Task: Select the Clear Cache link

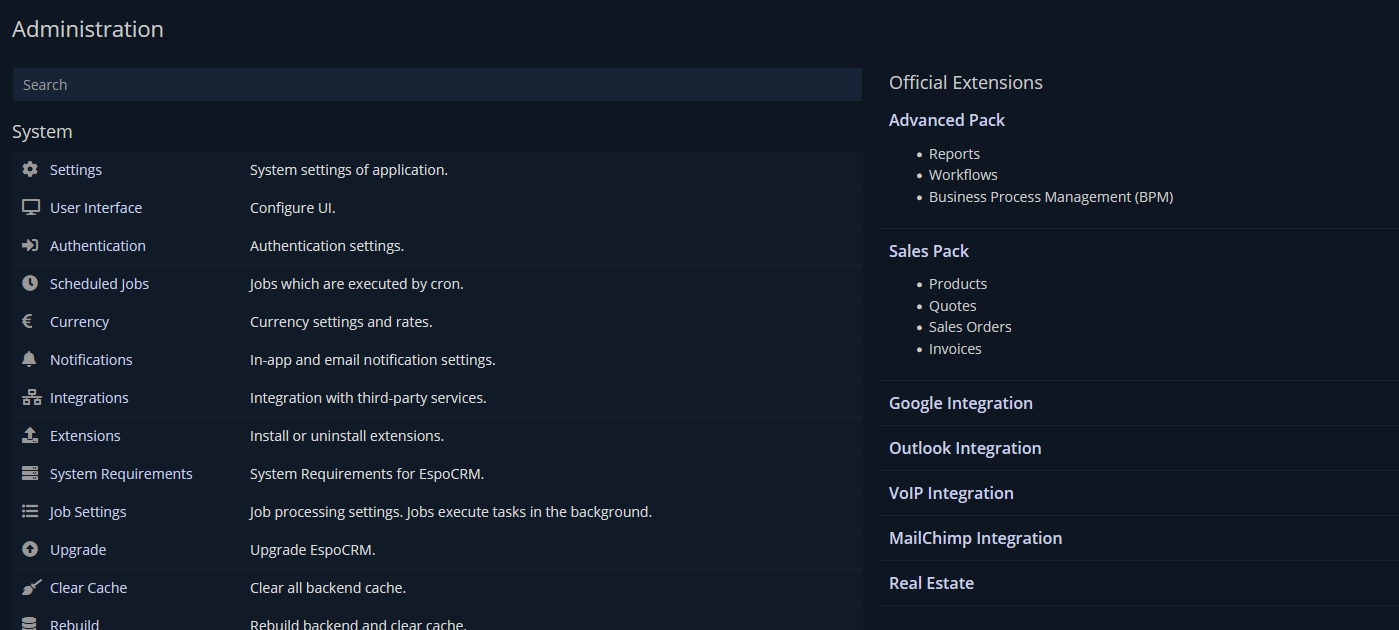Action: point(88,588)
